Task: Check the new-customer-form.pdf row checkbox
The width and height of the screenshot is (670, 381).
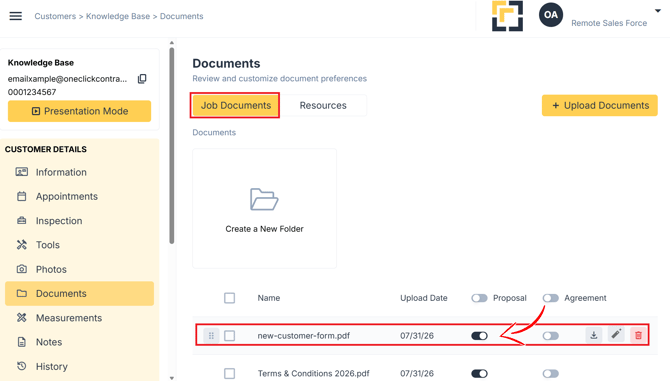Action: [x=229, y=336]
